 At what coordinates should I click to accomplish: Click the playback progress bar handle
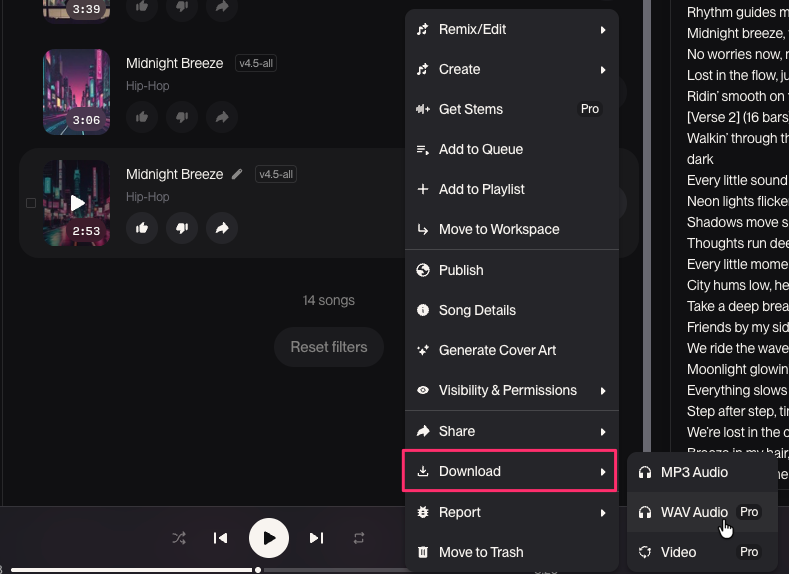[x=258, y=570]
